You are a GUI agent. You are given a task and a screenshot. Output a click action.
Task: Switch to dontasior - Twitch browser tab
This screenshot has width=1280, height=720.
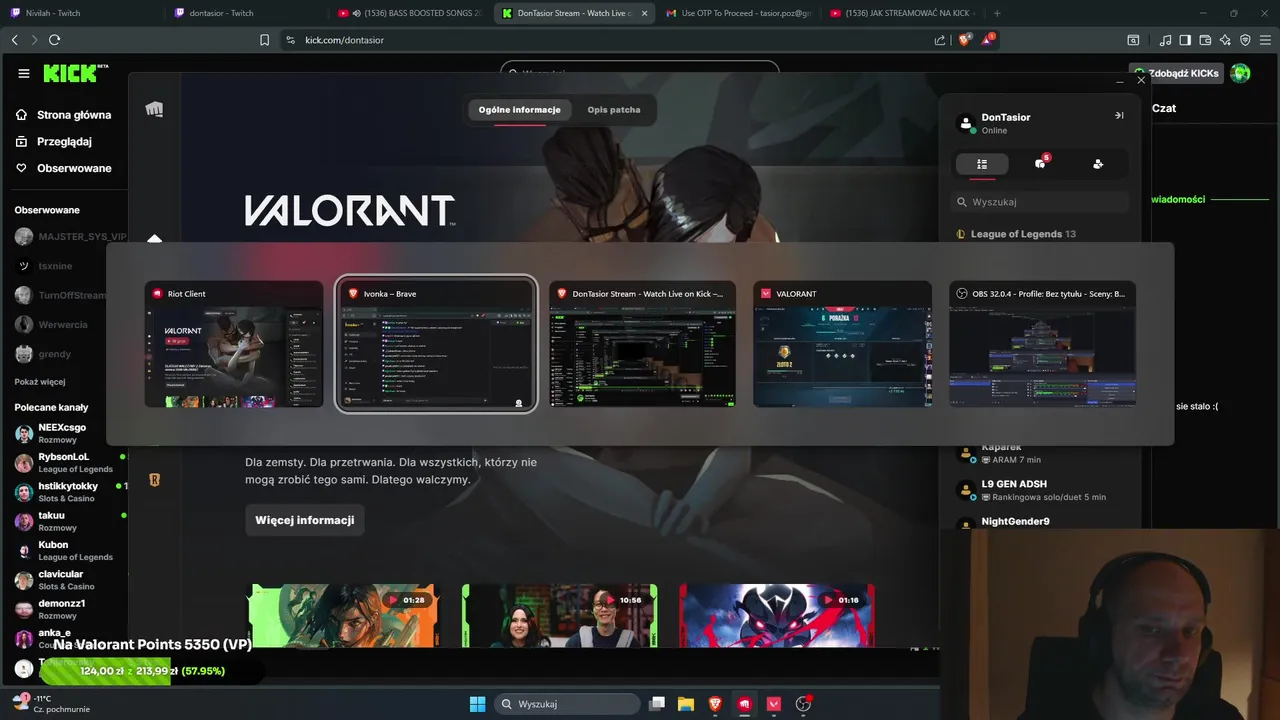click(245, 13)
